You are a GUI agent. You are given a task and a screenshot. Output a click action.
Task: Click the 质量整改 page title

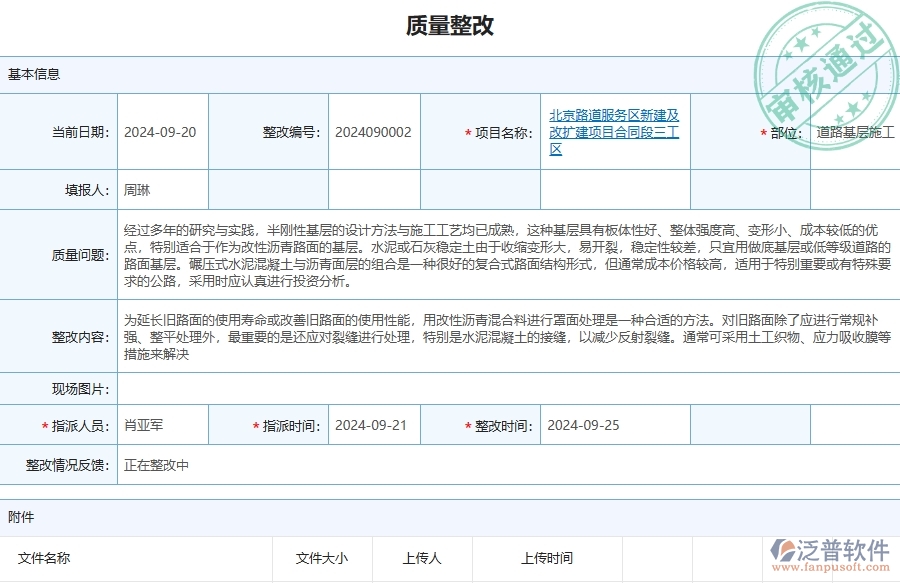[x=449, y=24]
